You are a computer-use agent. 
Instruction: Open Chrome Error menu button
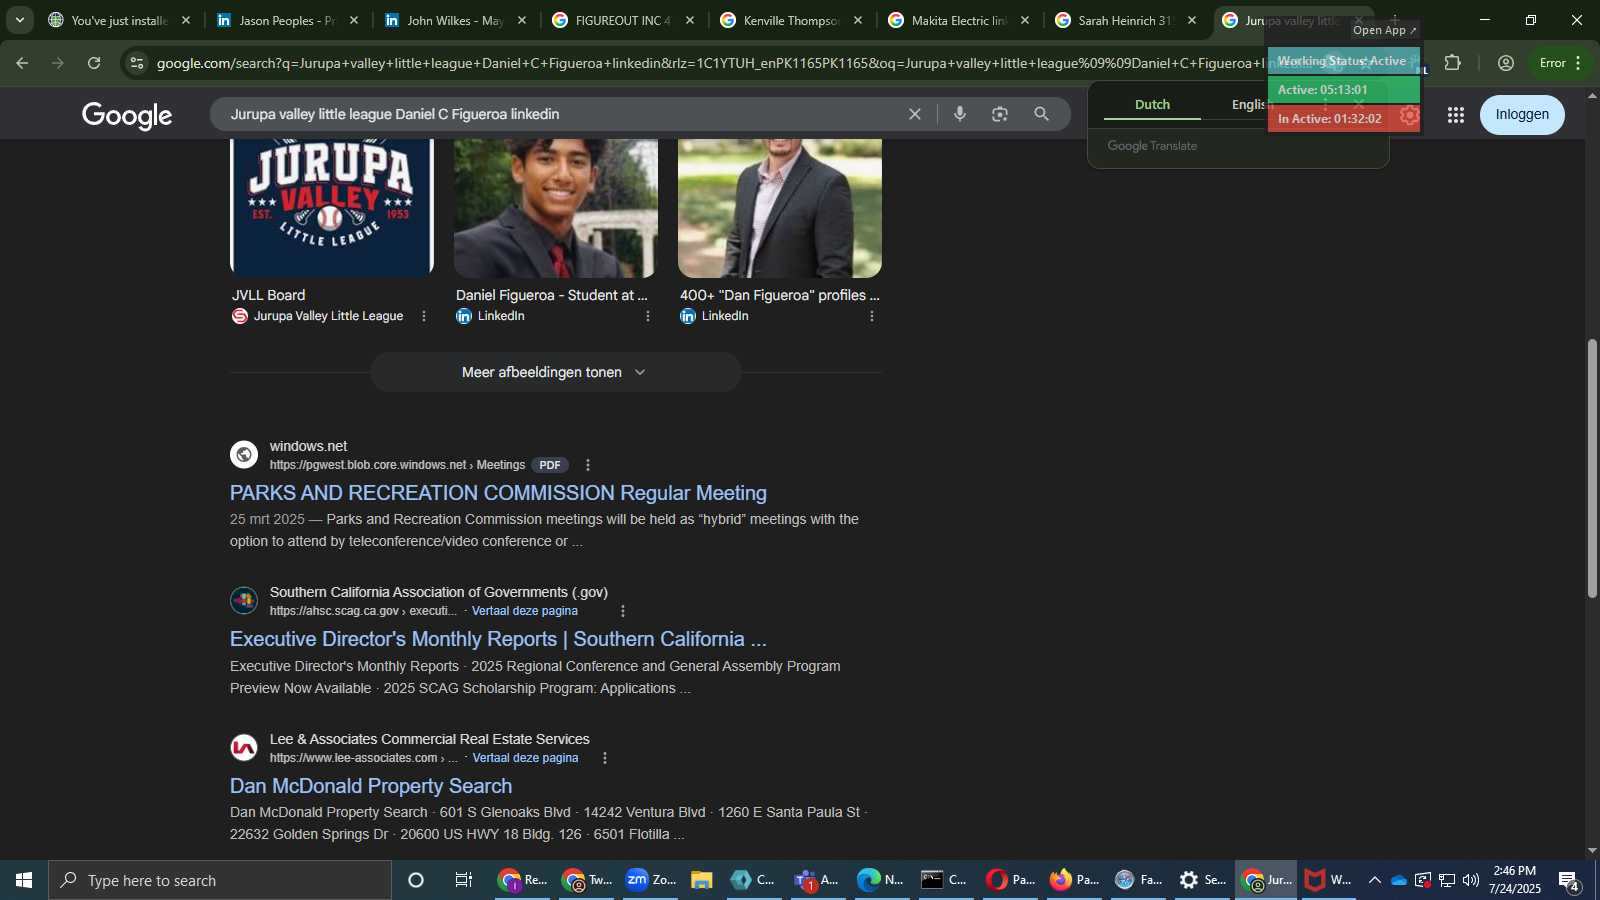[x=1561, y=63]
